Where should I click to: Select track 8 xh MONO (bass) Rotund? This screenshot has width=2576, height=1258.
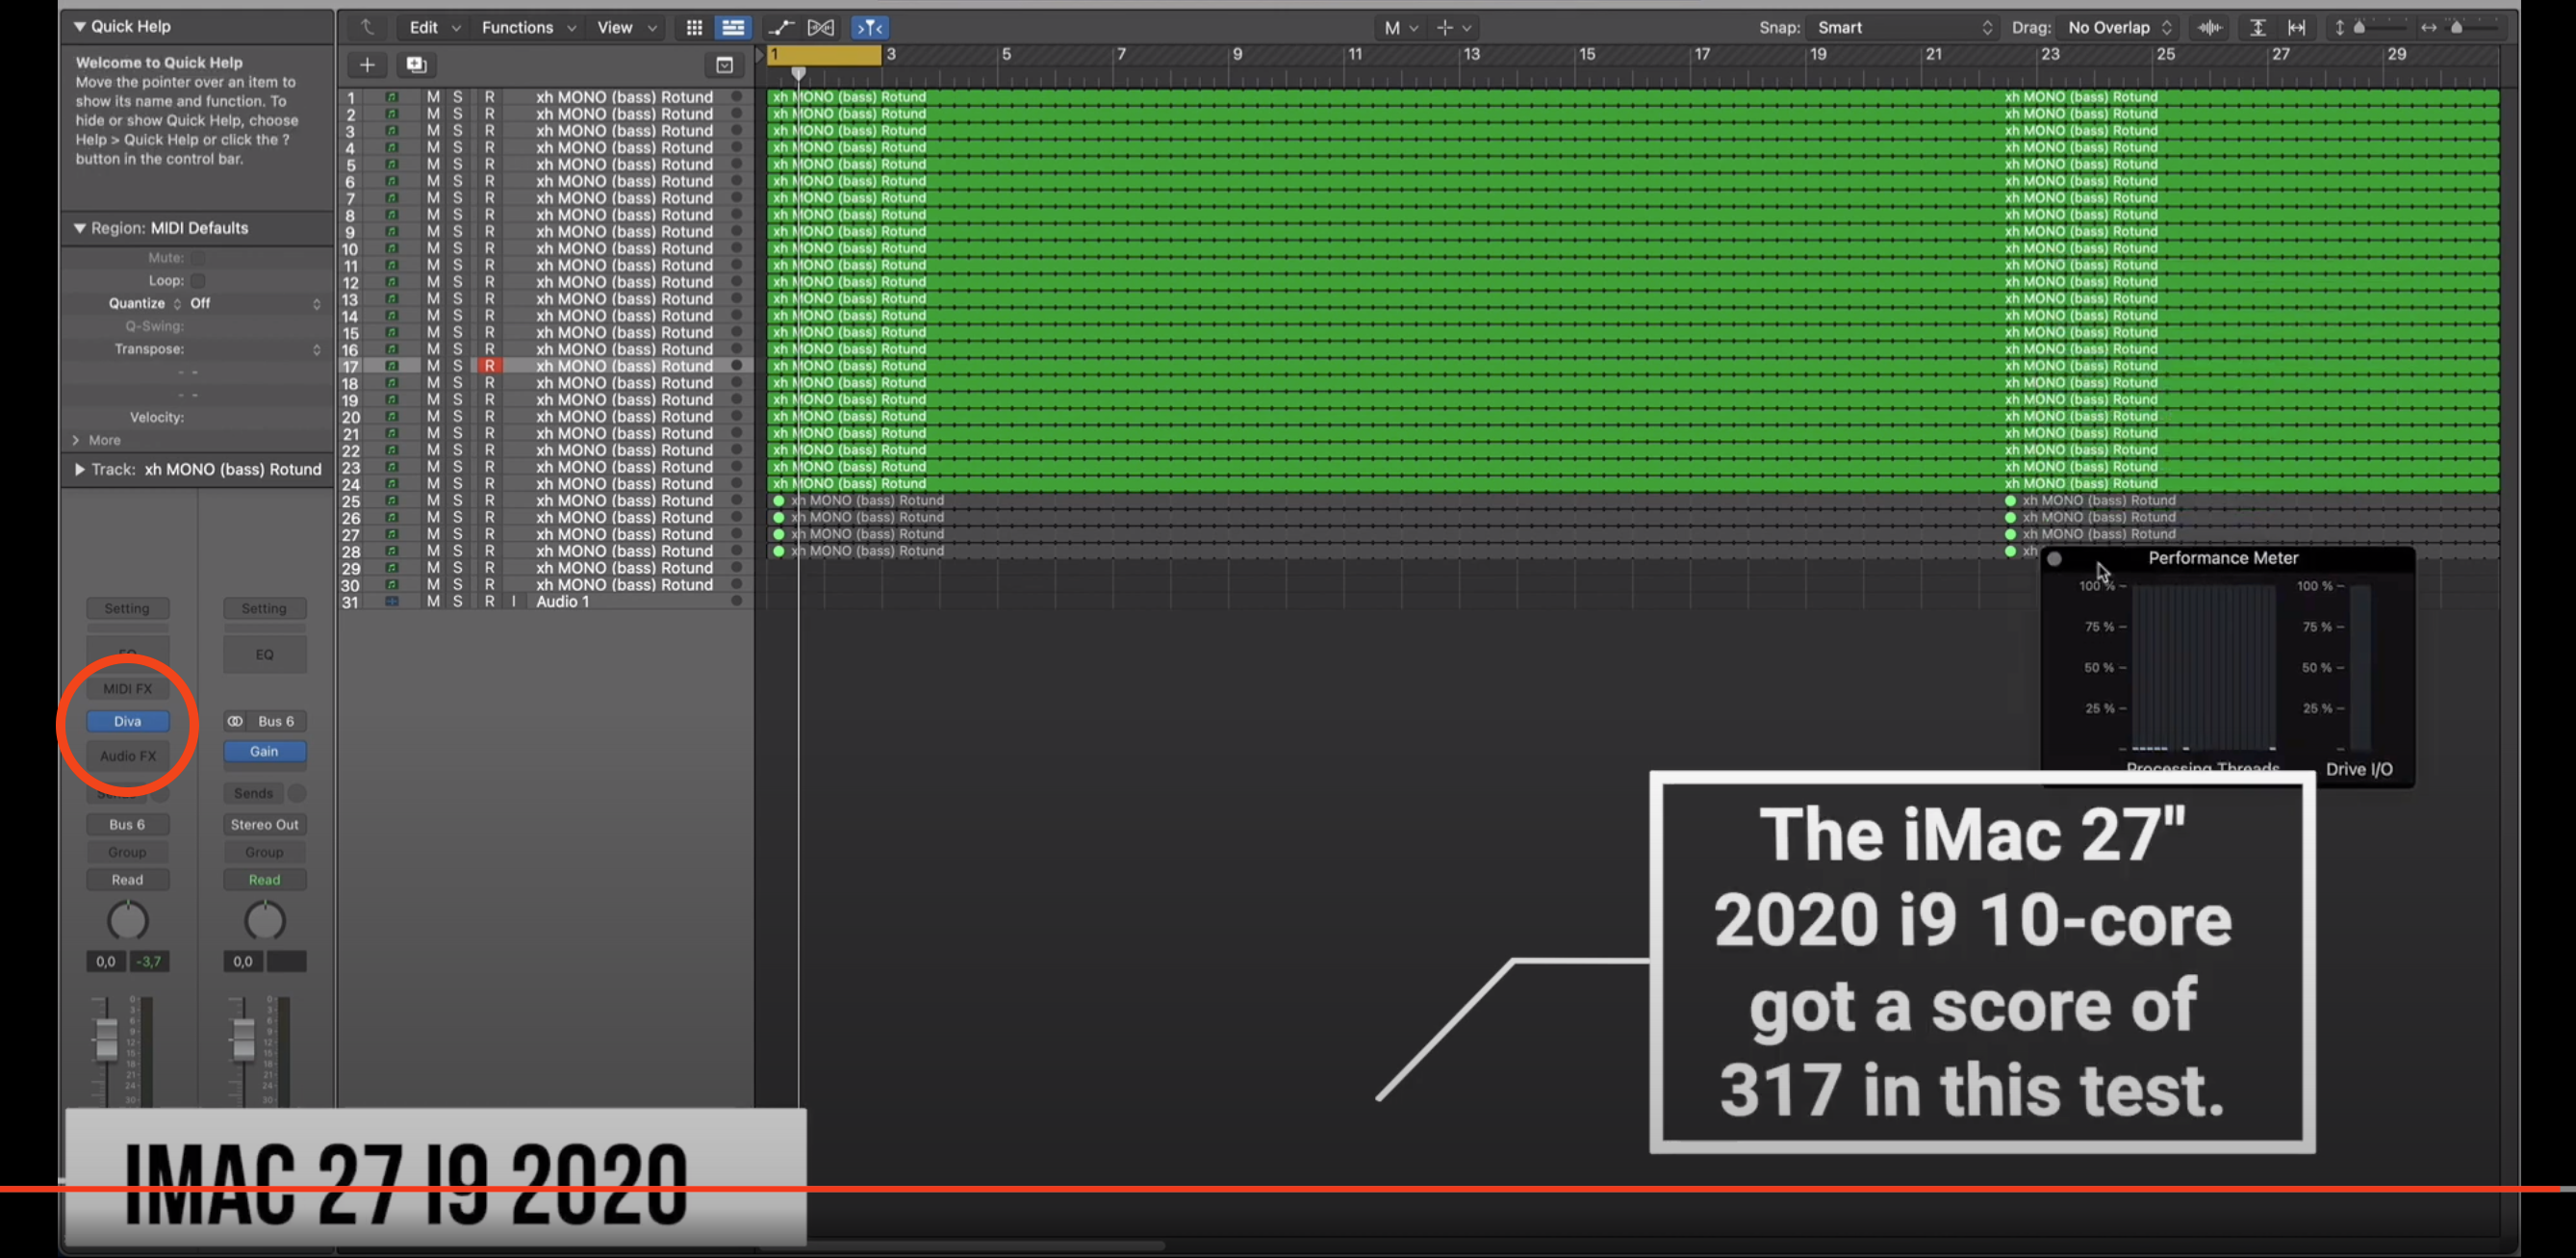tap(624, 215)
